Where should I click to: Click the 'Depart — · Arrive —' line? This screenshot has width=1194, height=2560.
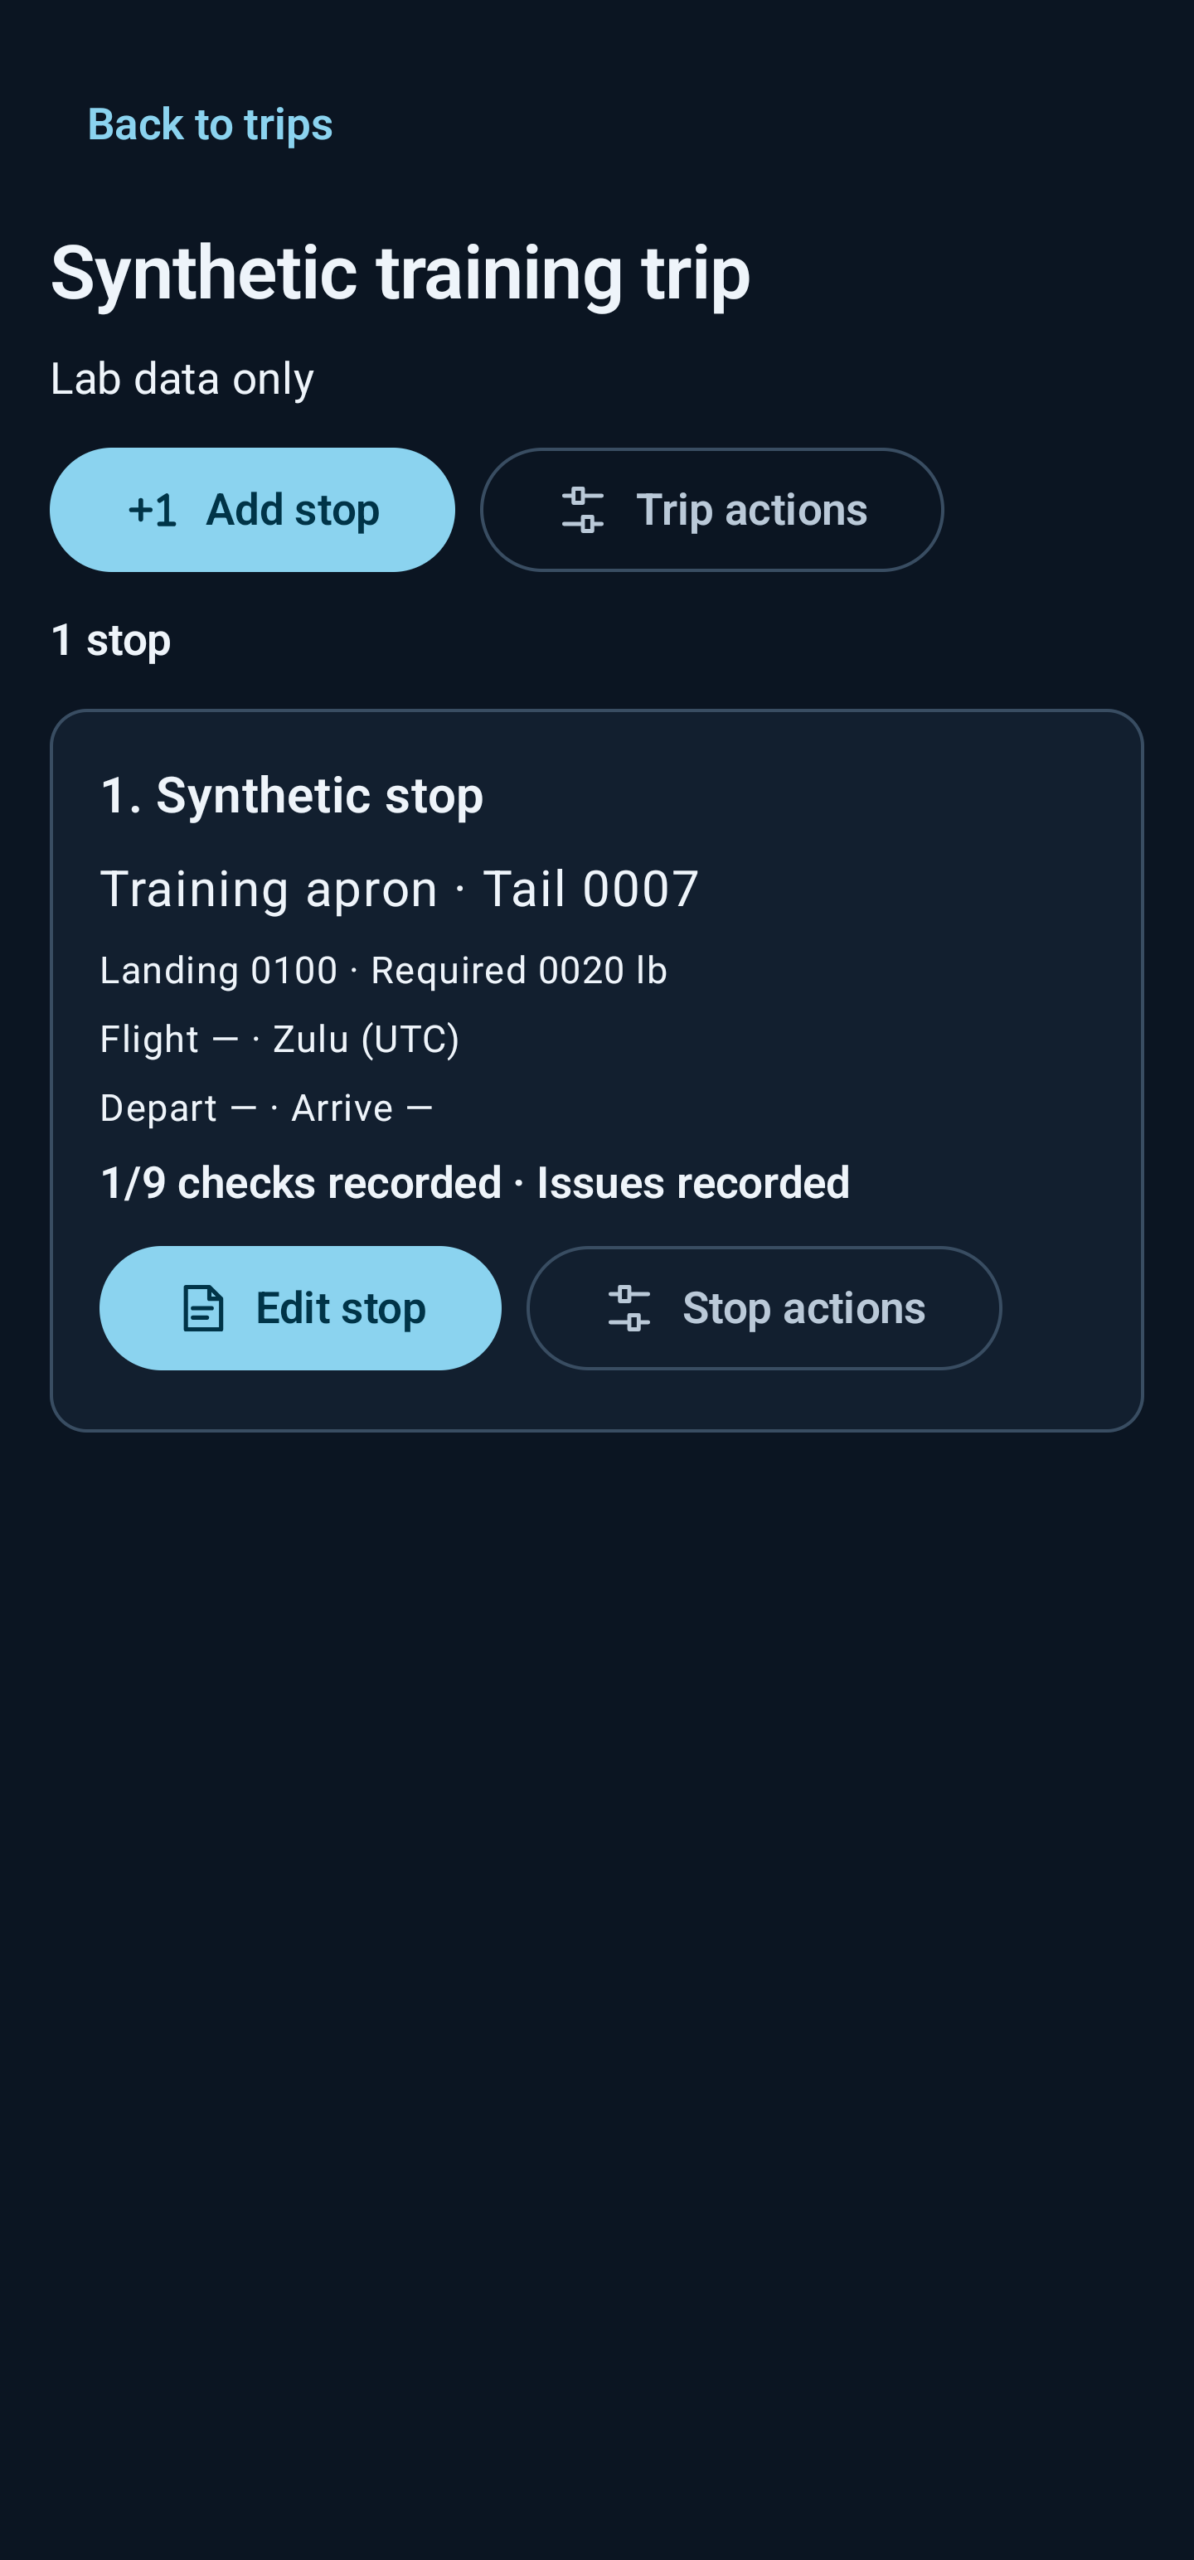(x=266, y=1109)
